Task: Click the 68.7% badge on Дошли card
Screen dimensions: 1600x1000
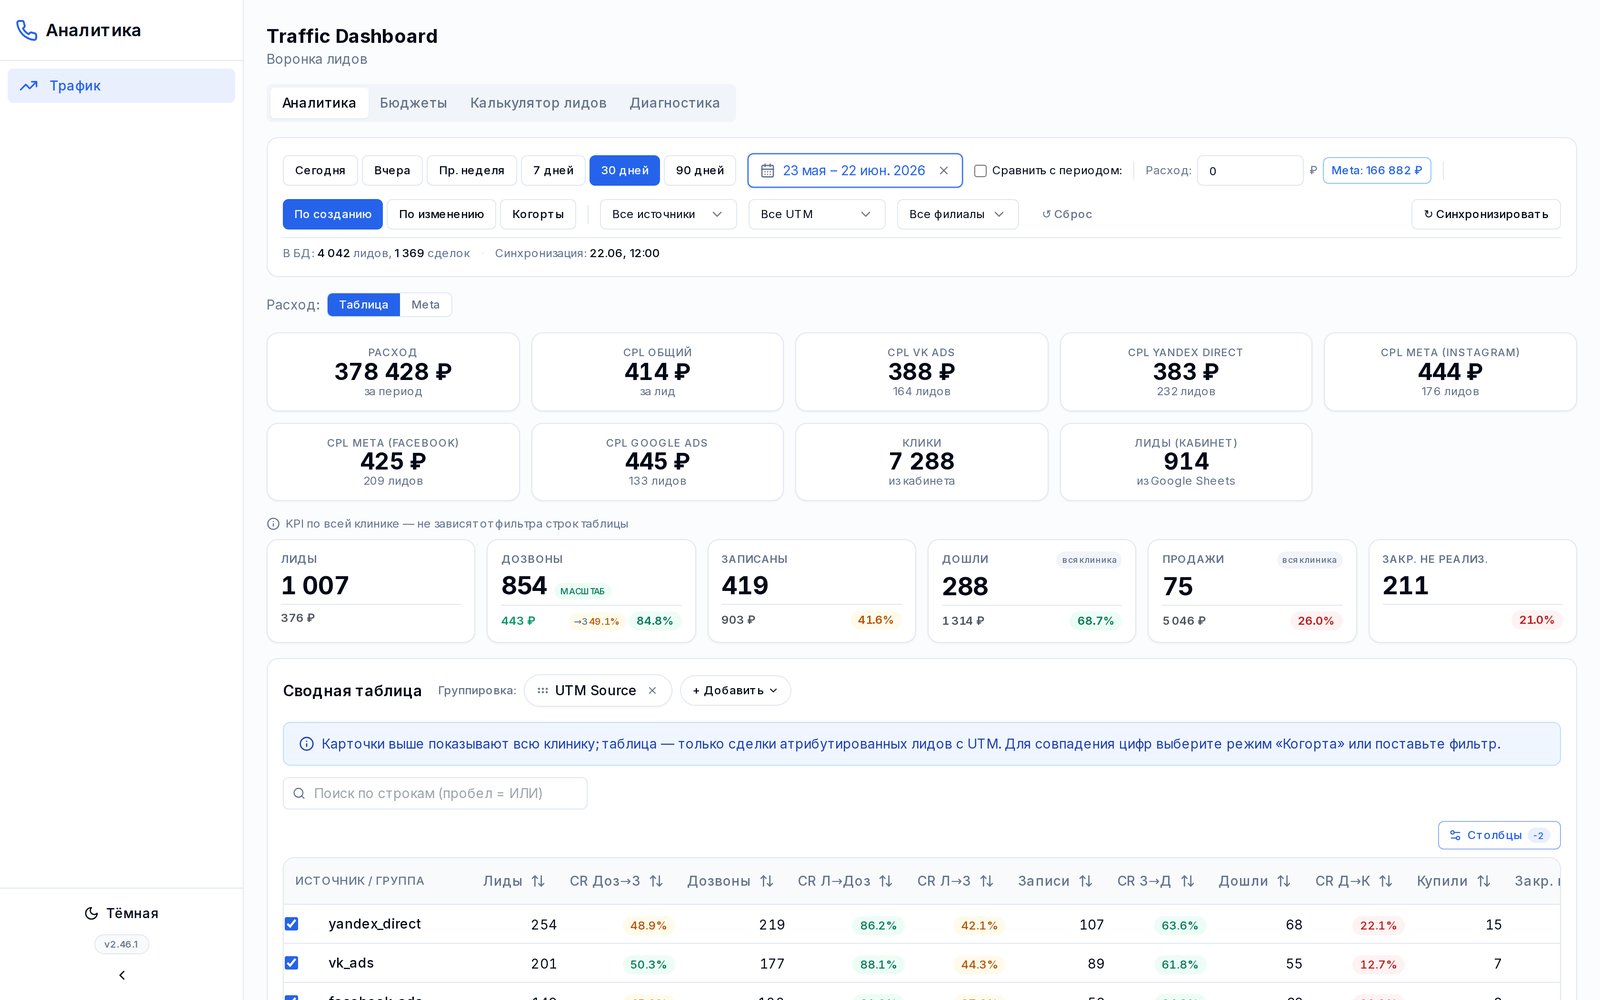Action: (1095, 621)
